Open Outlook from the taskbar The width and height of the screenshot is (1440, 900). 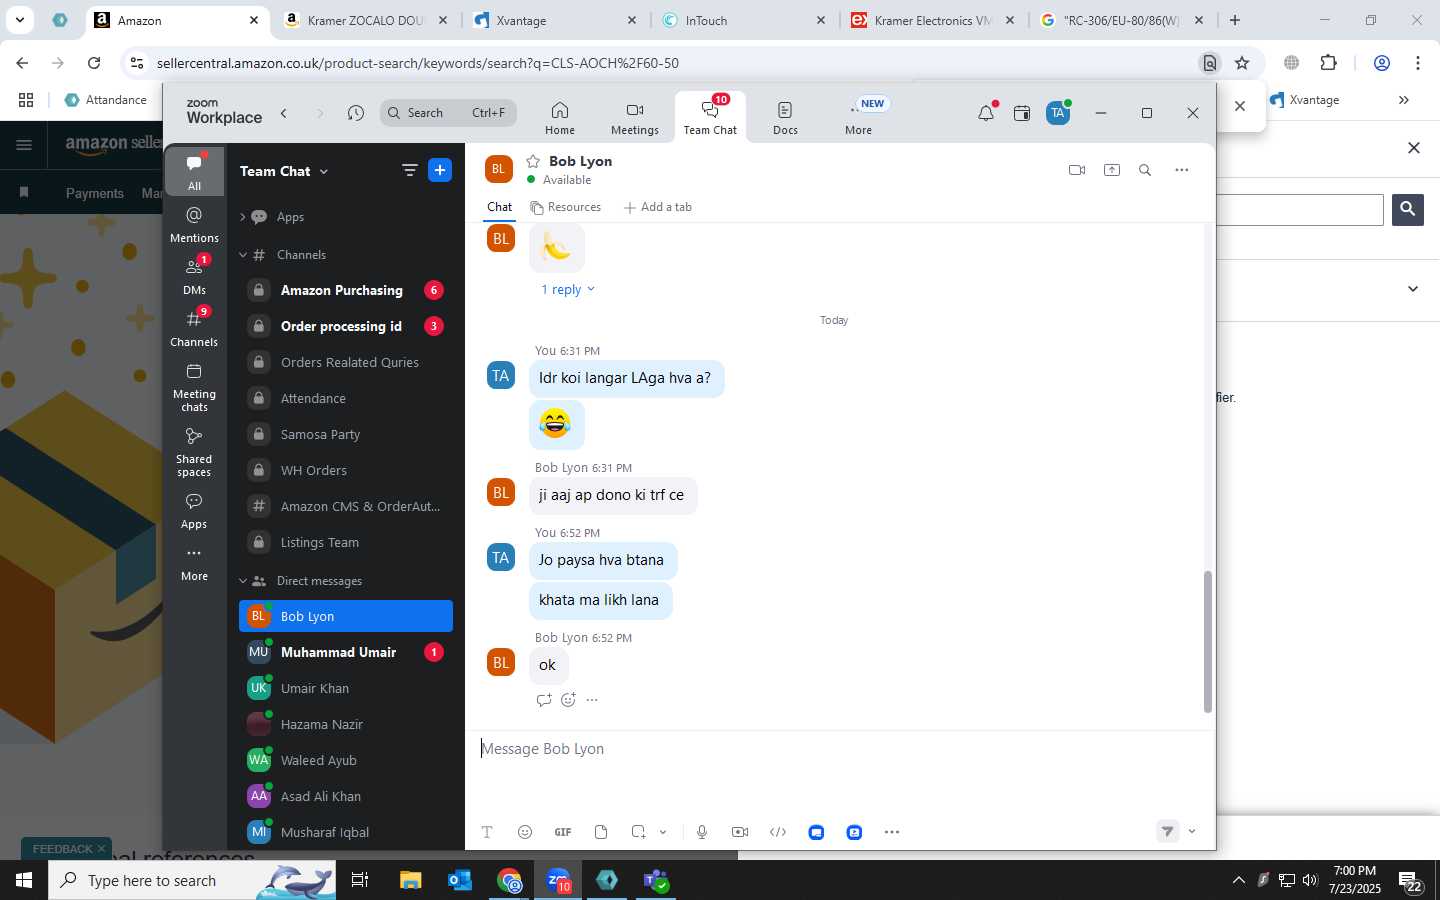tap(459, 880)
